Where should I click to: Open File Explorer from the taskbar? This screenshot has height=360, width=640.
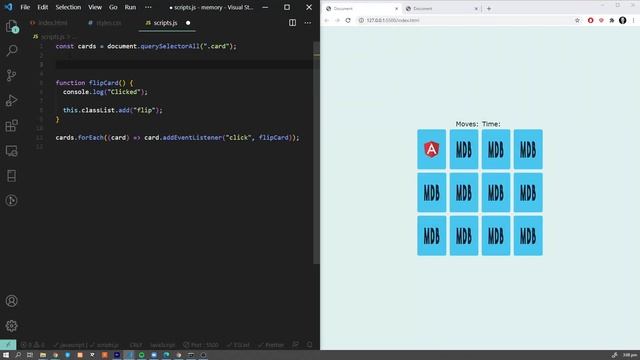pos(42,355)
